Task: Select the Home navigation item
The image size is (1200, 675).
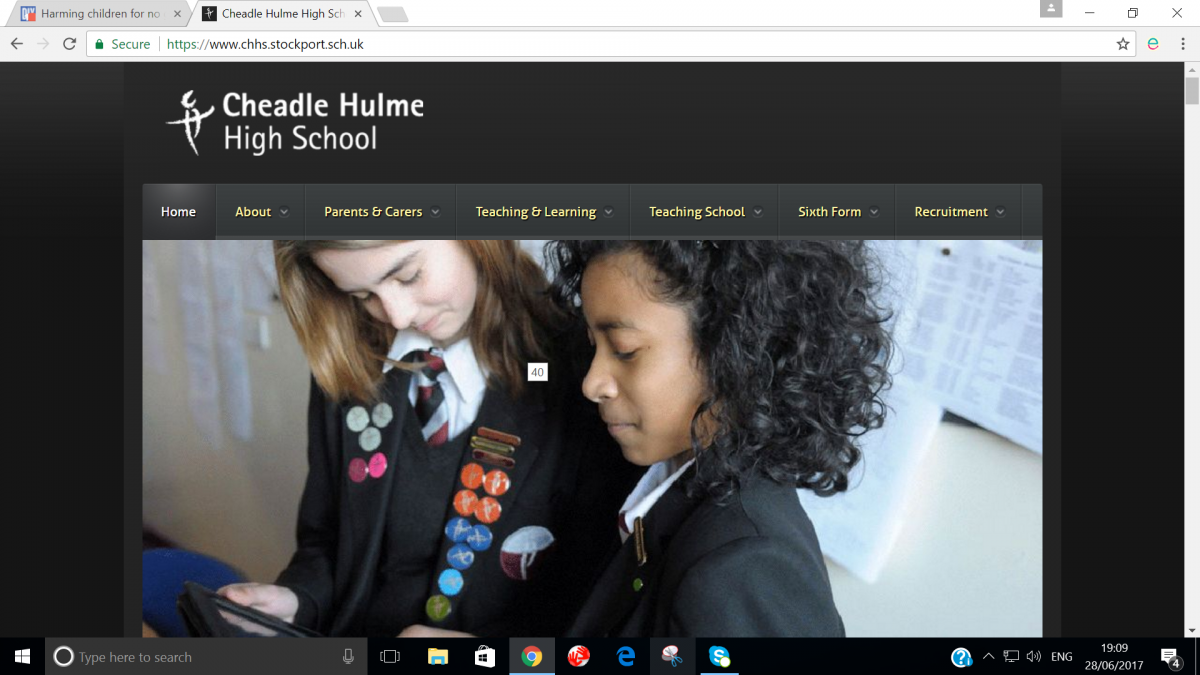Action: (178, 212)
